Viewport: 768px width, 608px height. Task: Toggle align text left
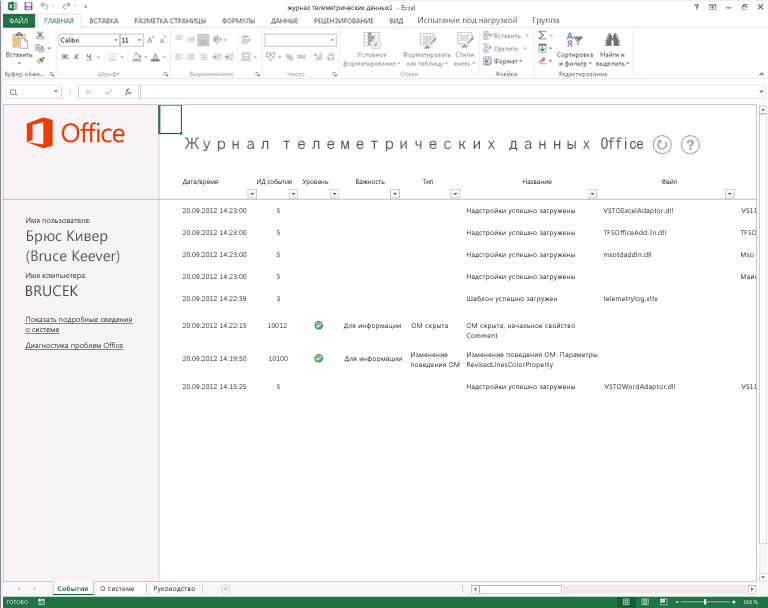click(179, 57)
